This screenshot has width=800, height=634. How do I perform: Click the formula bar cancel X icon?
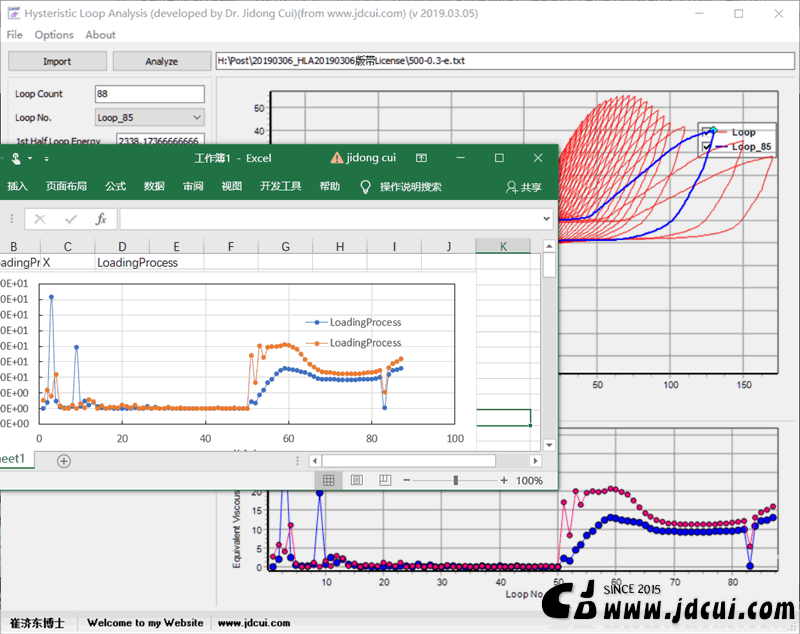pyautogui.click(x=40, y=219)
